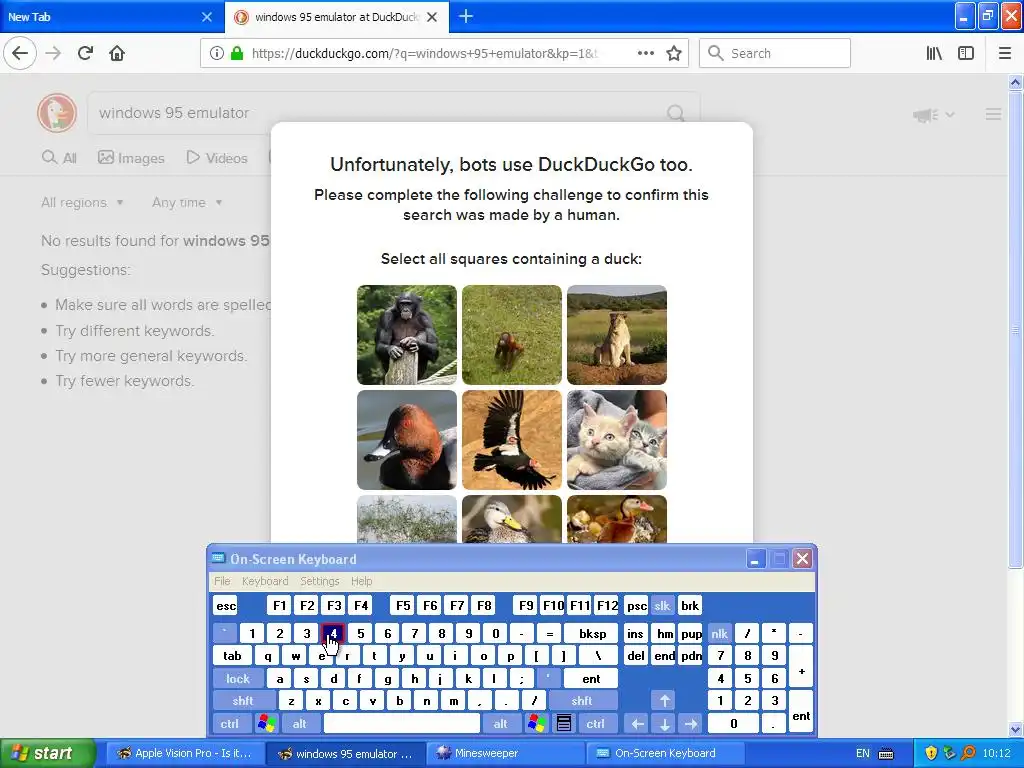Image resolution: width=1024 pixels, height=768 pixels.
Task: Click the up arrow key on keyboard
Action: tap(664, 701)
